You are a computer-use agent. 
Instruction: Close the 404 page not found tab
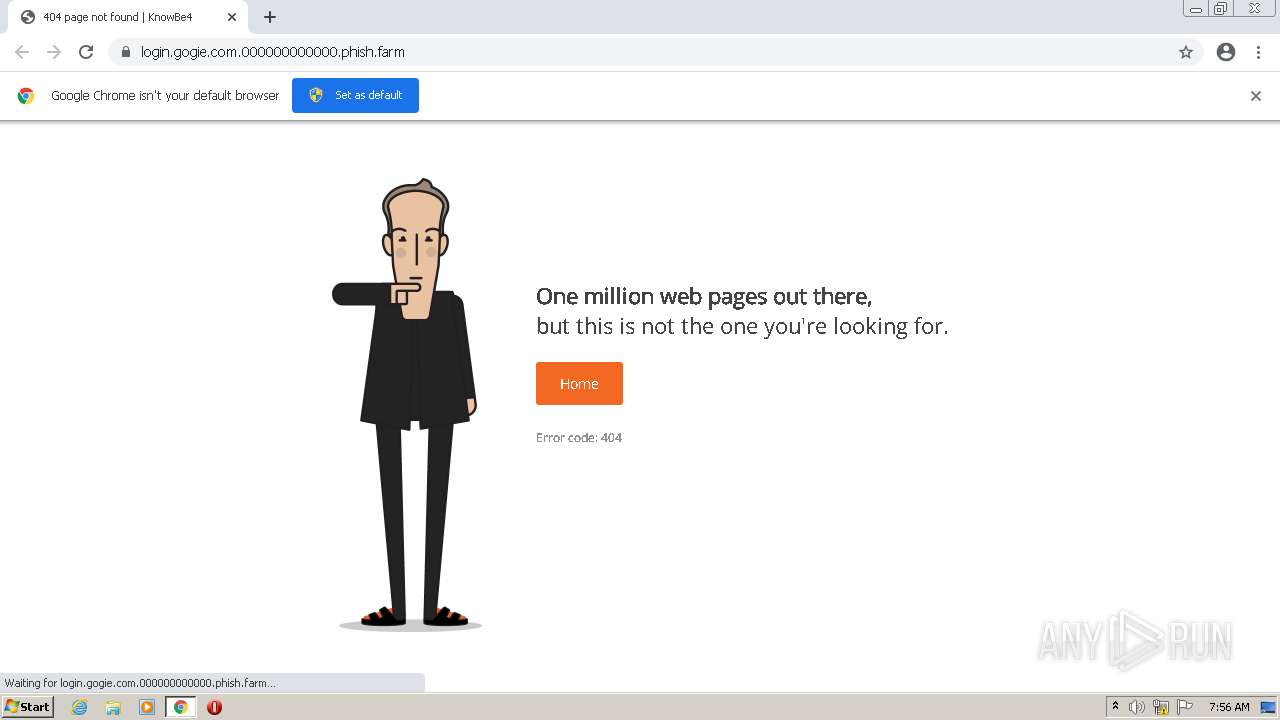[232, 17]
